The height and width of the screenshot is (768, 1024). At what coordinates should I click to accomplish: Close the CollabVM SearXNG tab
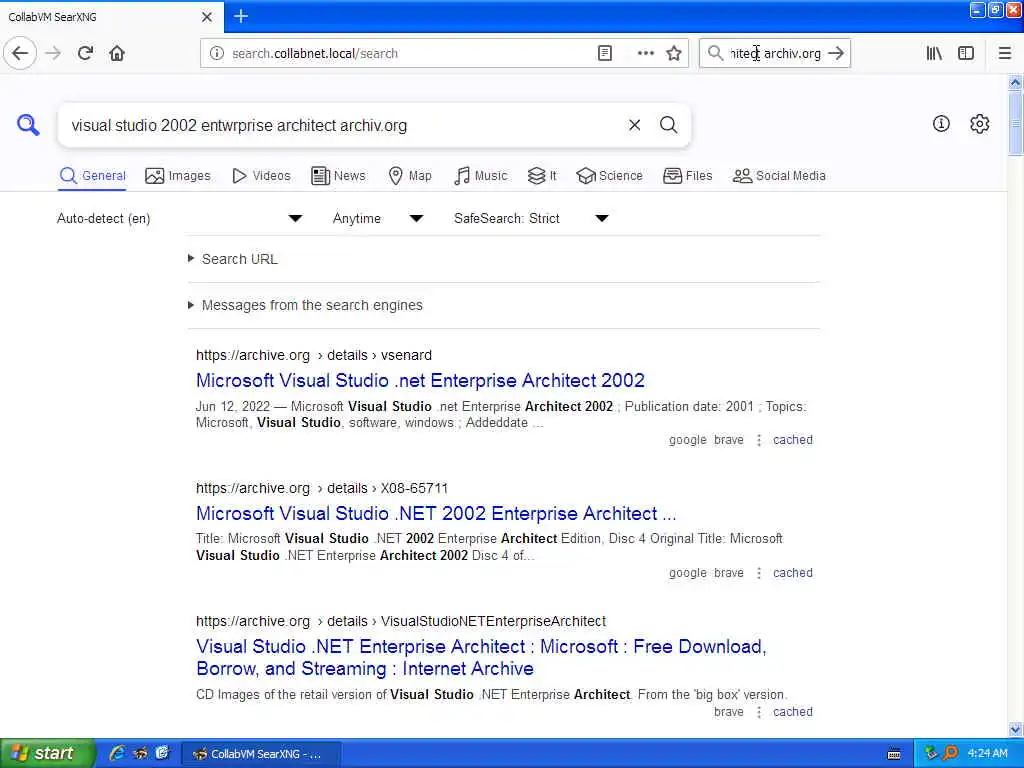pos(207,17)
